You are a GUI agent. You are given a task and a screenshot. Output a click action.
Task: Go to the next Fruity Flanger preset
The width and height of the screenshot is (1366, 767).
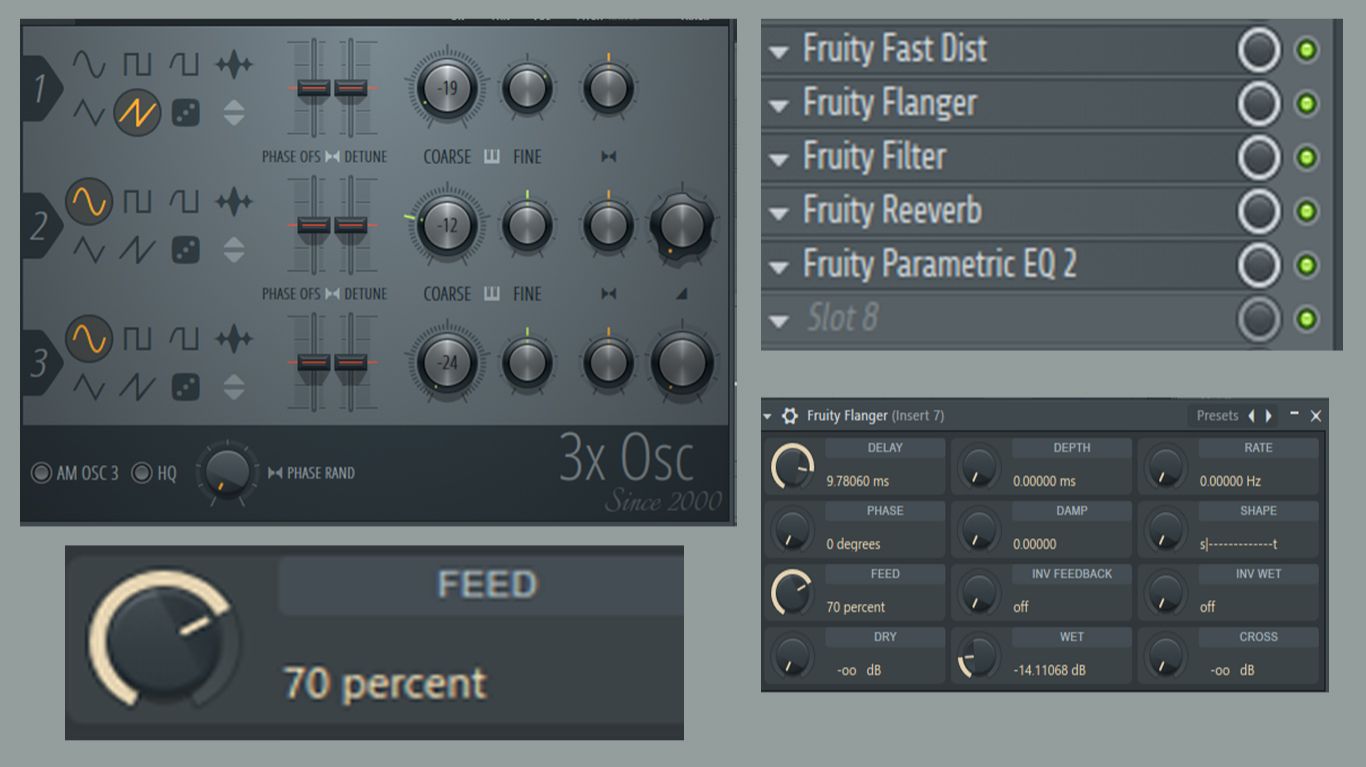pos(1269,416)
